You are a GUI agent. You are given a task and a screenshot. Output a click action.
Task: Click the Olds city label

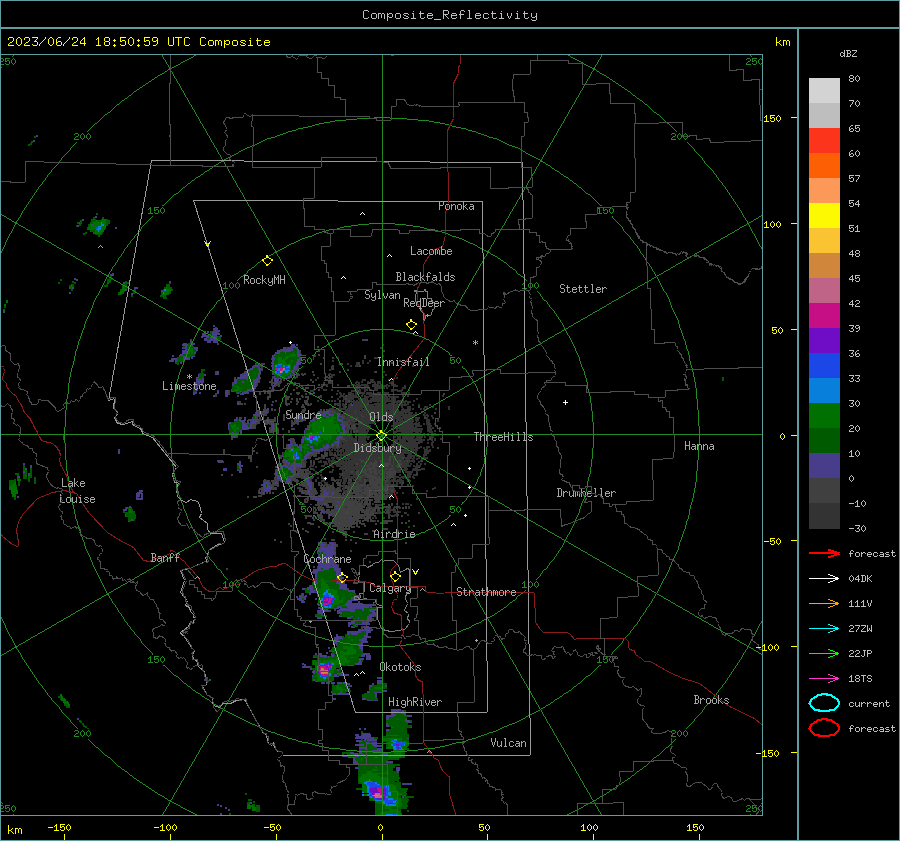point(381,417)
